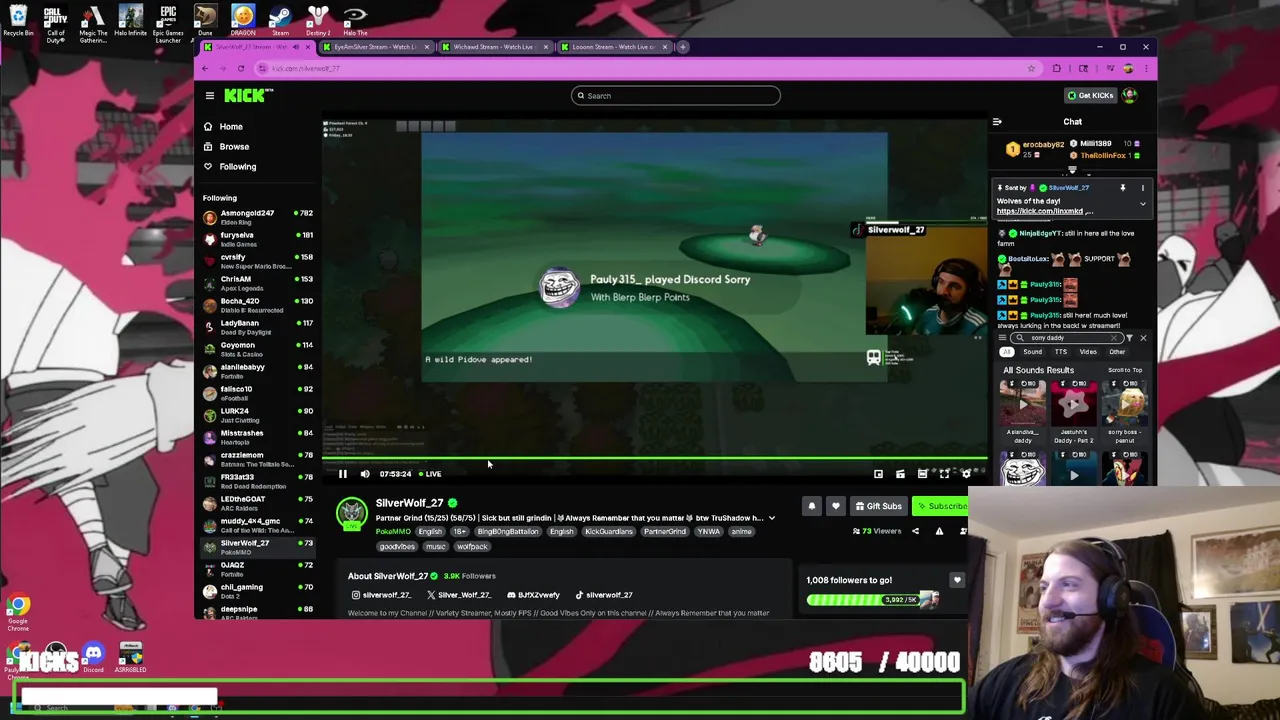1280x720 pixels.
Task: Toggle heart on followers to go card
Action: coord(957,580)
